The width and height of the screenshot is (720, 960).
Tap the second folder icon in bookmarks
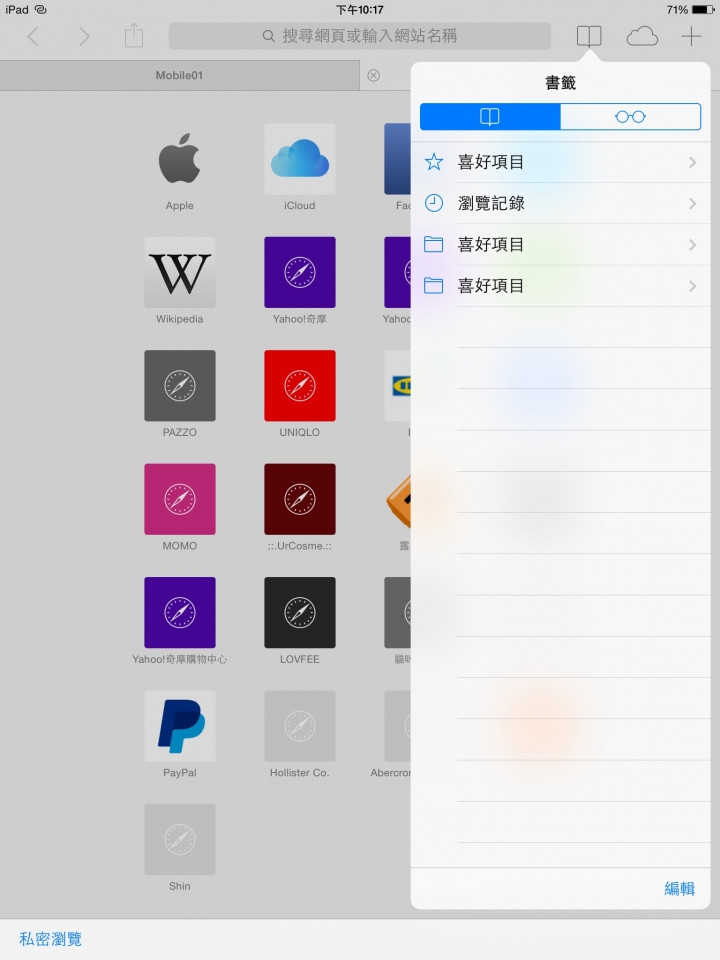[x=433, y=286]
